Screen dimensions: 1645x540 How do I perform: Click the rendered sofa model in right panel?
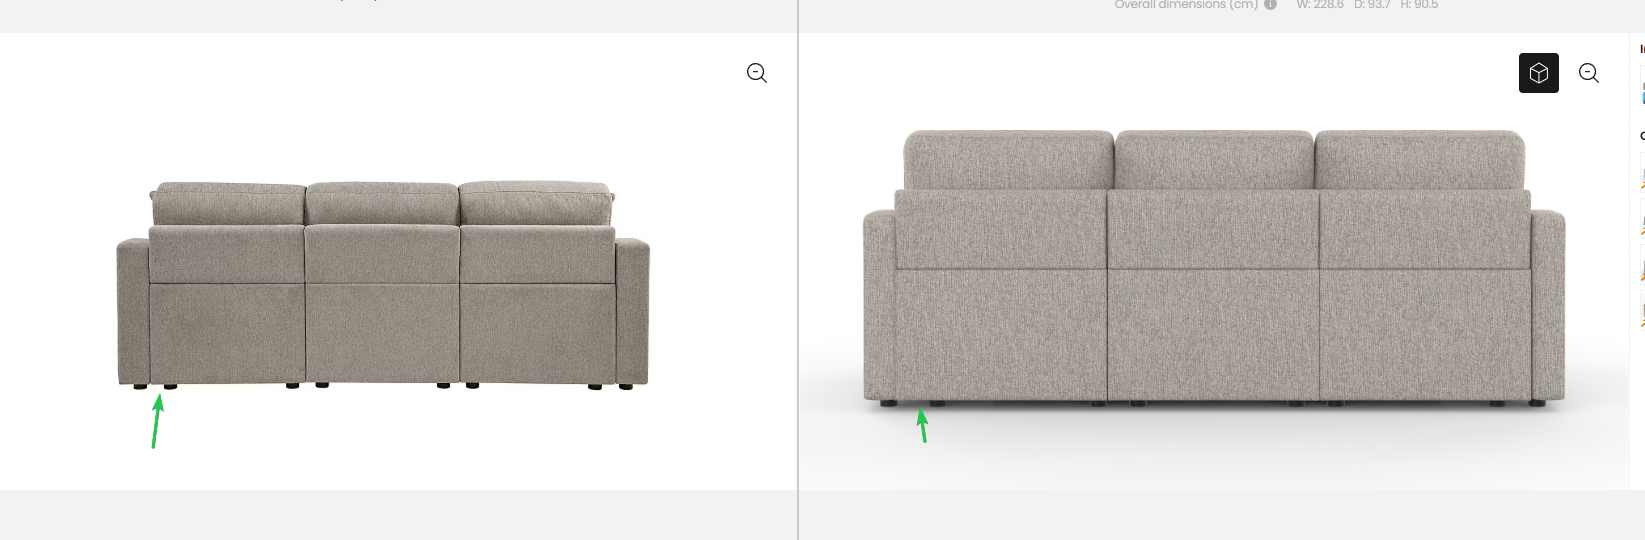click(1214, 268)
